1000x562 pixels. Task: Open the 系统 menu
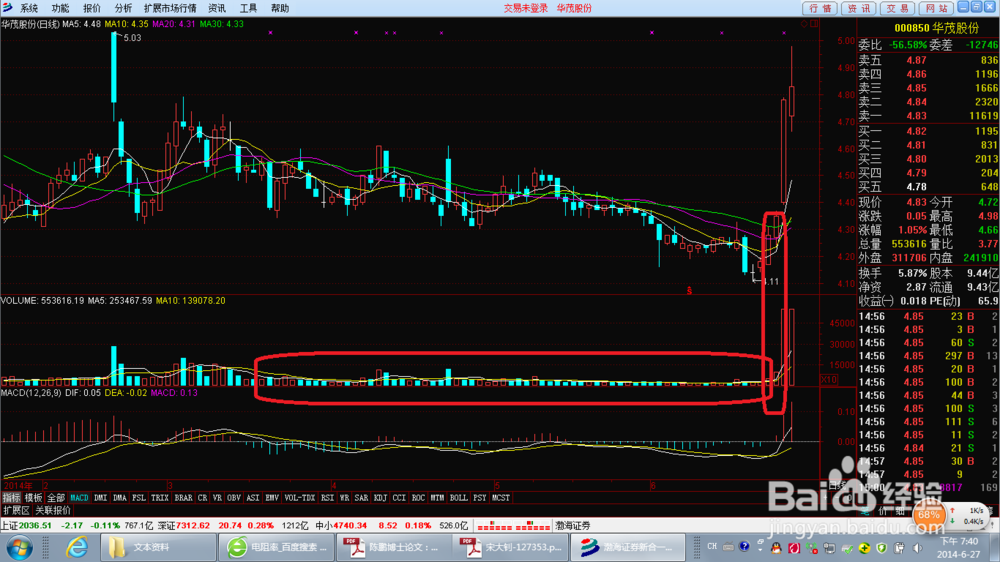tap(29, 8)
